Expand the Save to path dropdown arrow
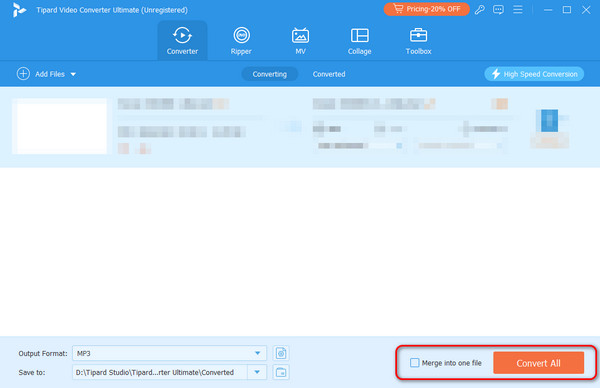Viewport: 600px width, 388px height. pos(257,372)
